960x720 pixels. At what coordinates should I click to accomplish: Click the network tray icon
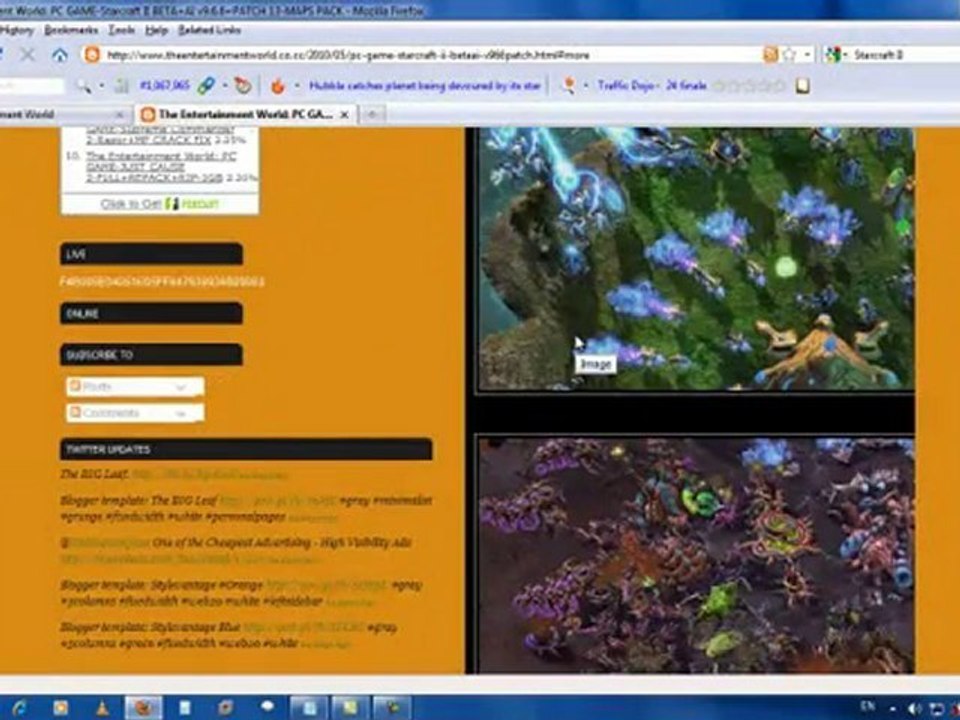point(936,708)
